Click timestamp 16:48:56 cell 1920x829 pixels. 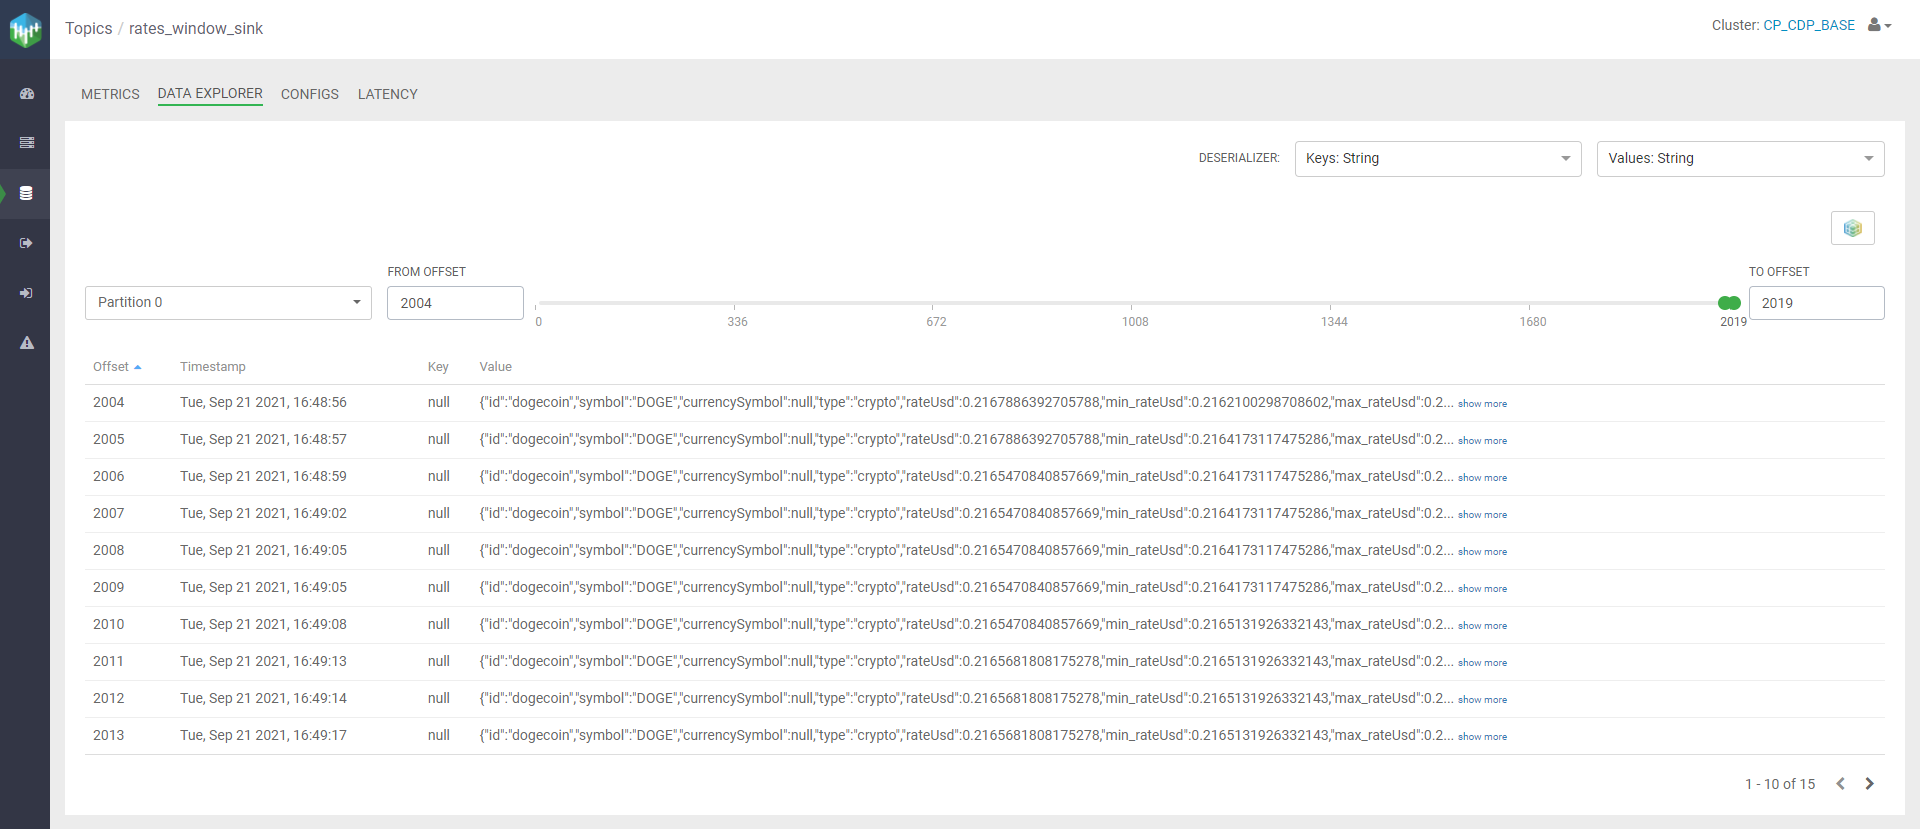[263, 403]
